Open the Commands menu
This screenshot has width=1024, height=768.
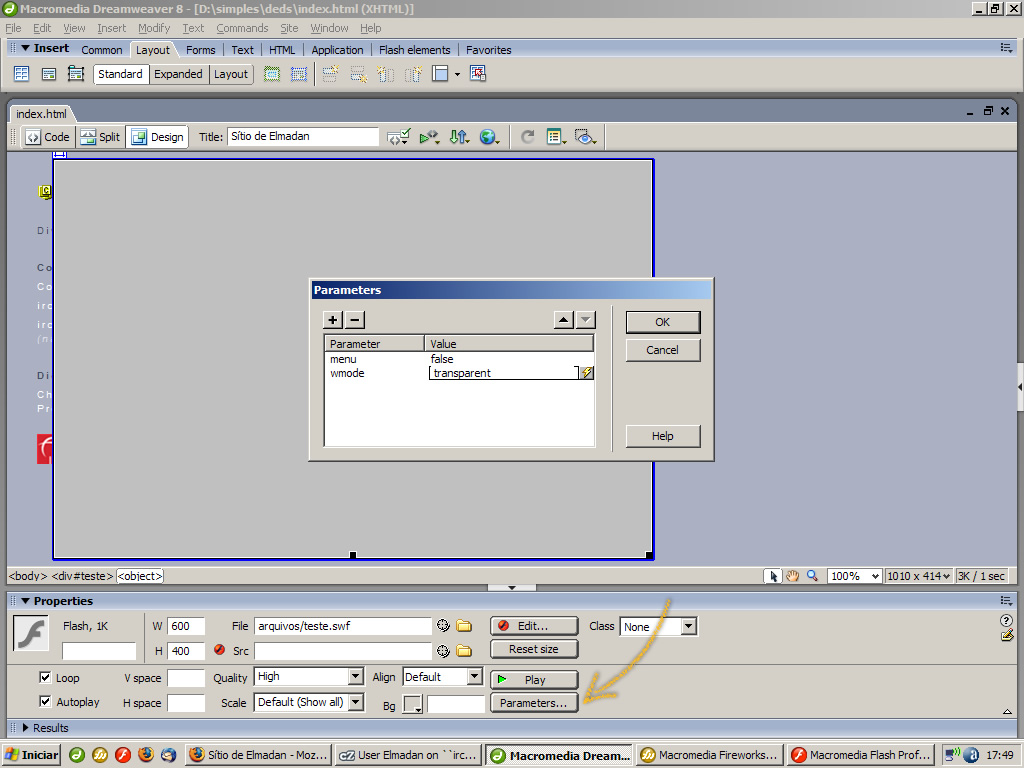(242, 28)
